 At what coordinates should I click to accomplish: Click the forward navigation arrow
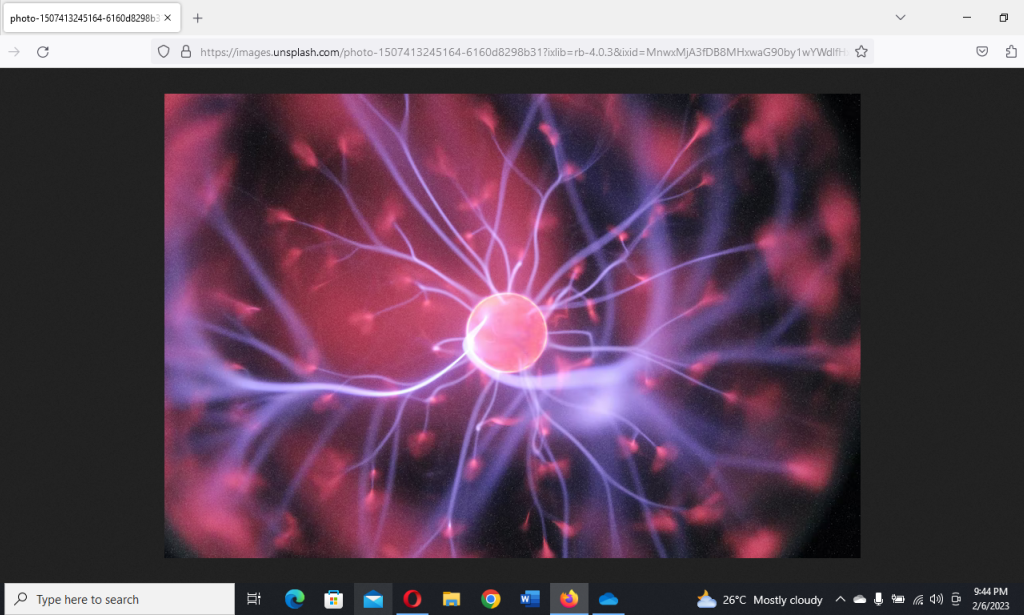12,51
